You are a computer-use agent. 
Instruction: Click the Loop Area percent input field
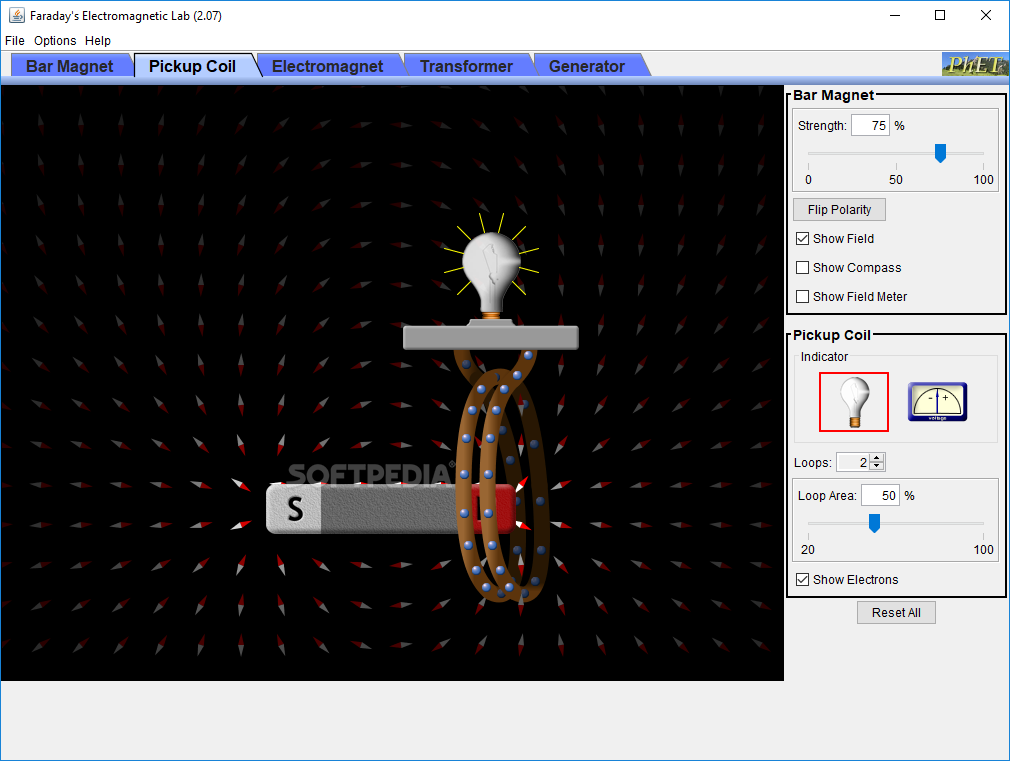(880, 496)
